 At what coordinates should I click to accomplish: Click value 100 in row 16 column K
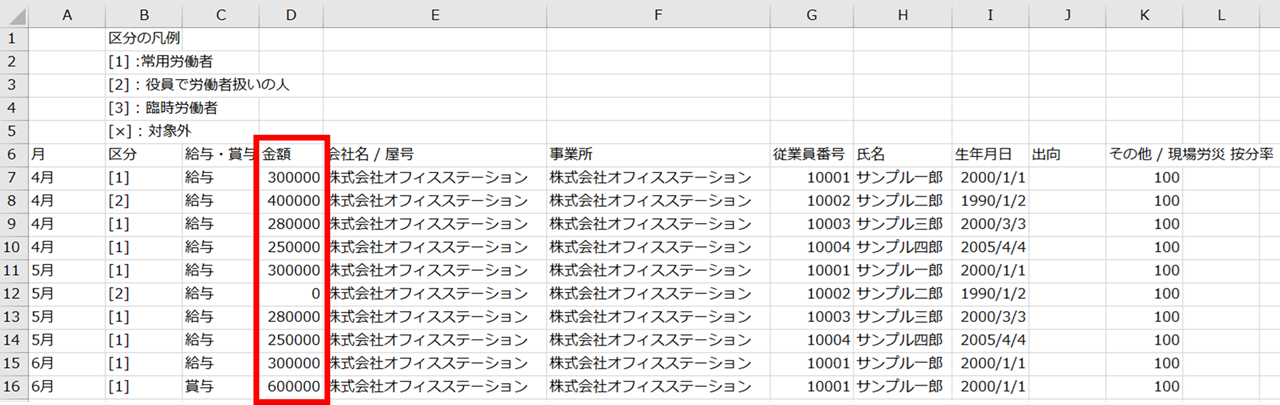(x=1144, y=386)
